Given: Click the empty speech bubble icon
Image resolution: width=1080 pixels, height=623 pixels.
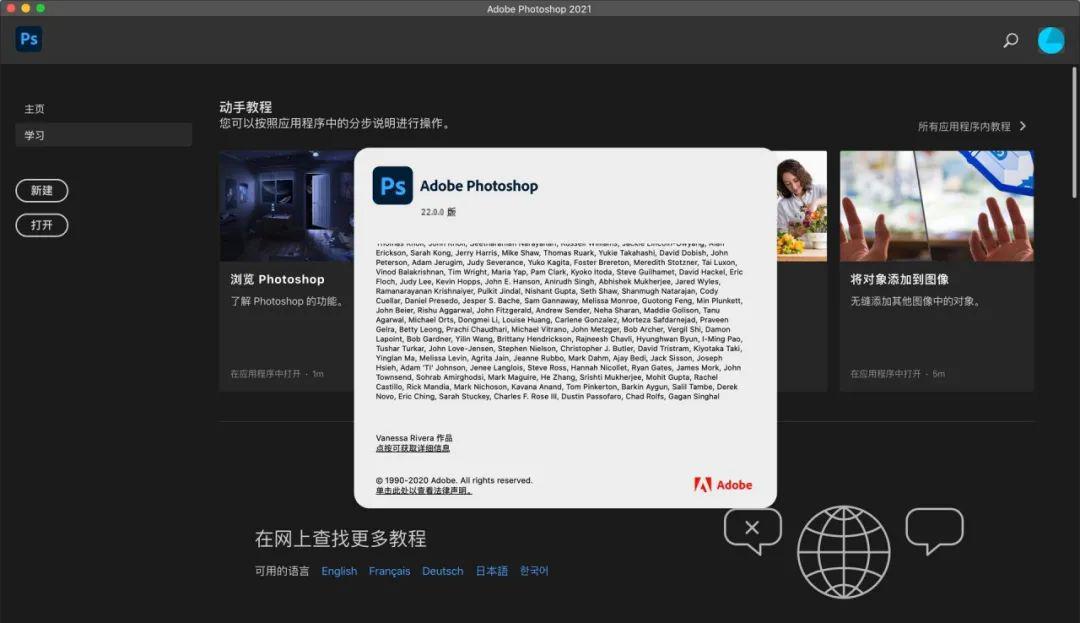Looking at the screenshot, I should coord(935,531).
